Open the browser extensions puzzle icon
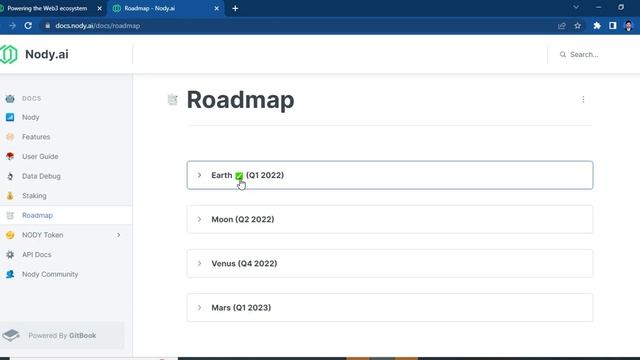This screenshot has height=360, width=640. (597, 26)
